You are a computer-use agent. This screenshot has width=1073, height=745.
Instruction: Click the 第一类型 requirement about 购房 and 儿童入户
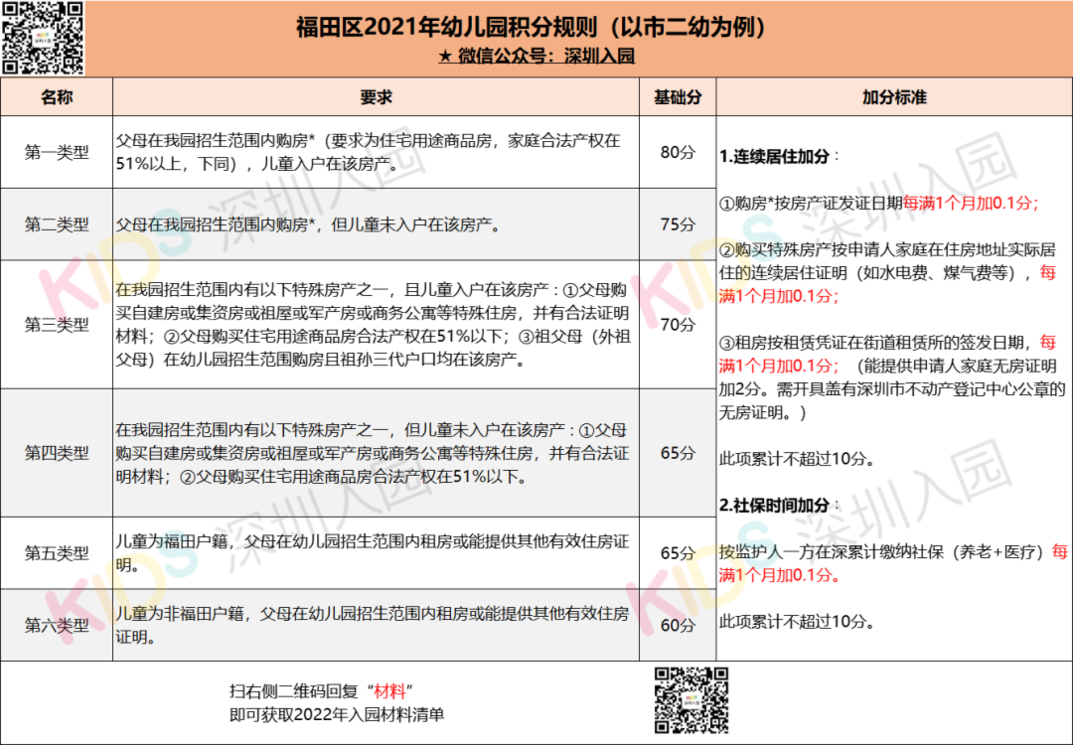[369, 153]
